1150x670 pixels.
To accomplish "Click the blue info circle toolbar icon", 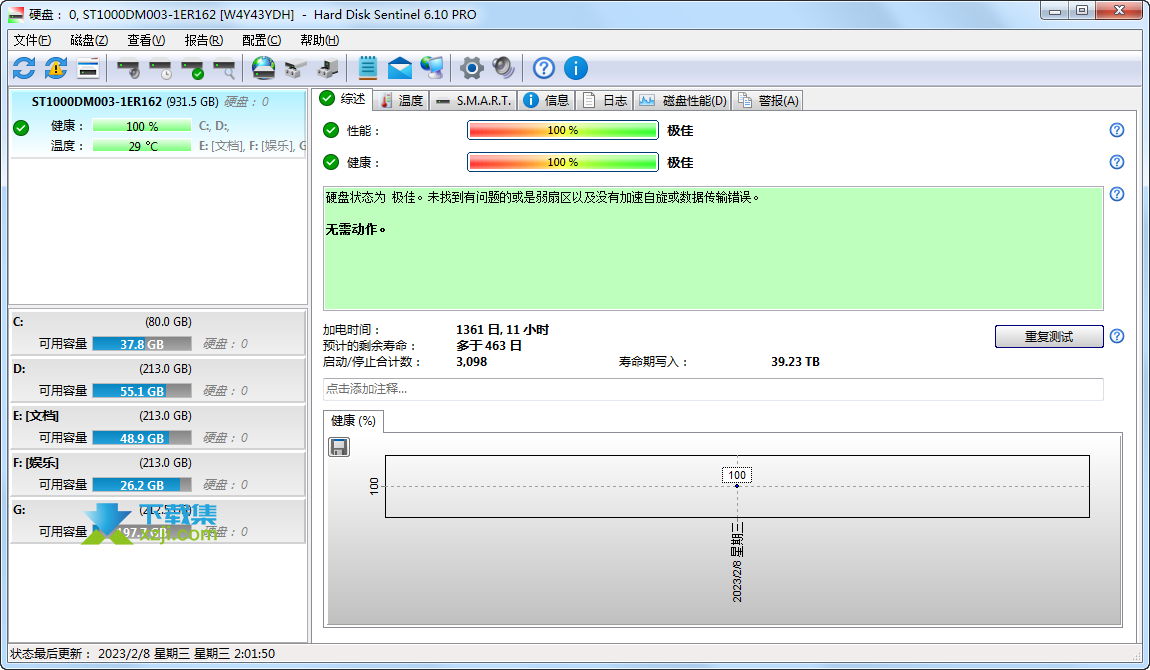I will coord(576,68).
